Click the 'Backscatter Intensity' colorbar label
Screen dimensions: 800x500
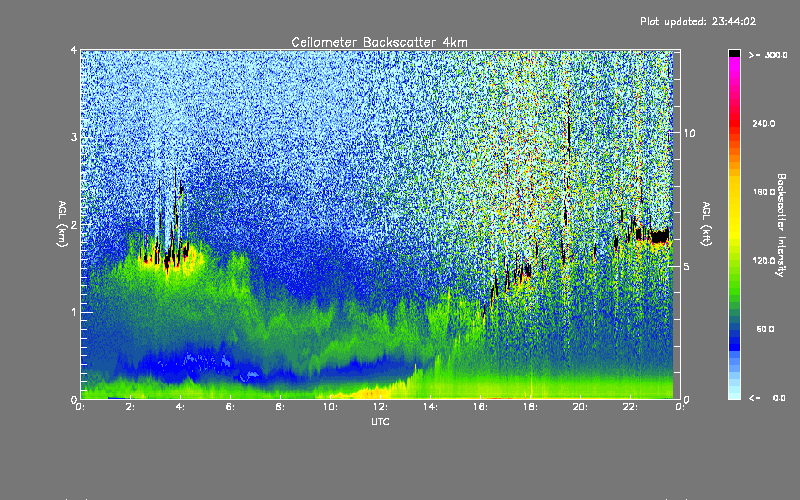pos(781,225)
